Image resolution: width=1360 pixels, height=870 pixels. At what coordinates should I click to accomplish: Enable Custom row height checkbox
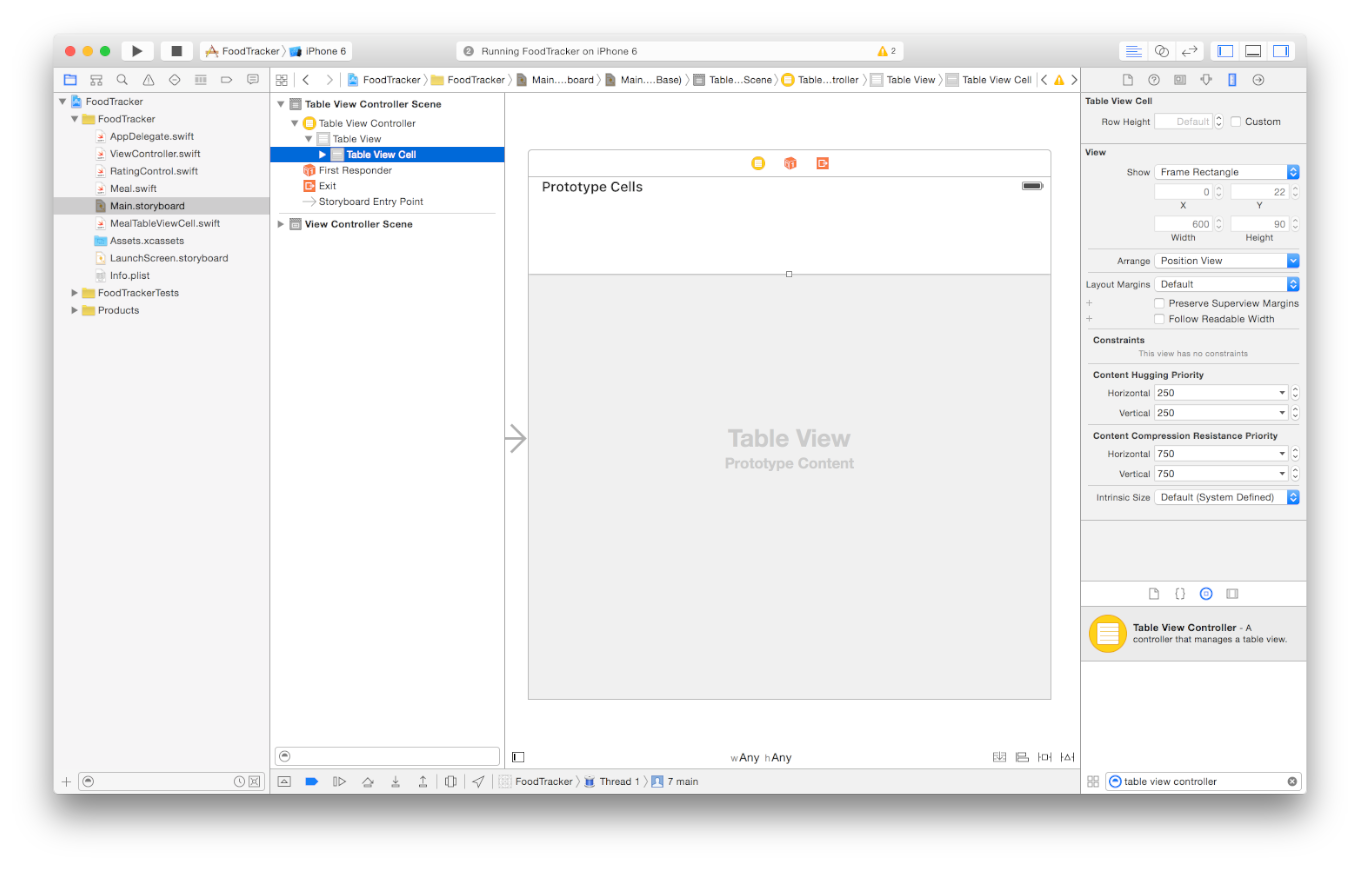(1236, 122)
